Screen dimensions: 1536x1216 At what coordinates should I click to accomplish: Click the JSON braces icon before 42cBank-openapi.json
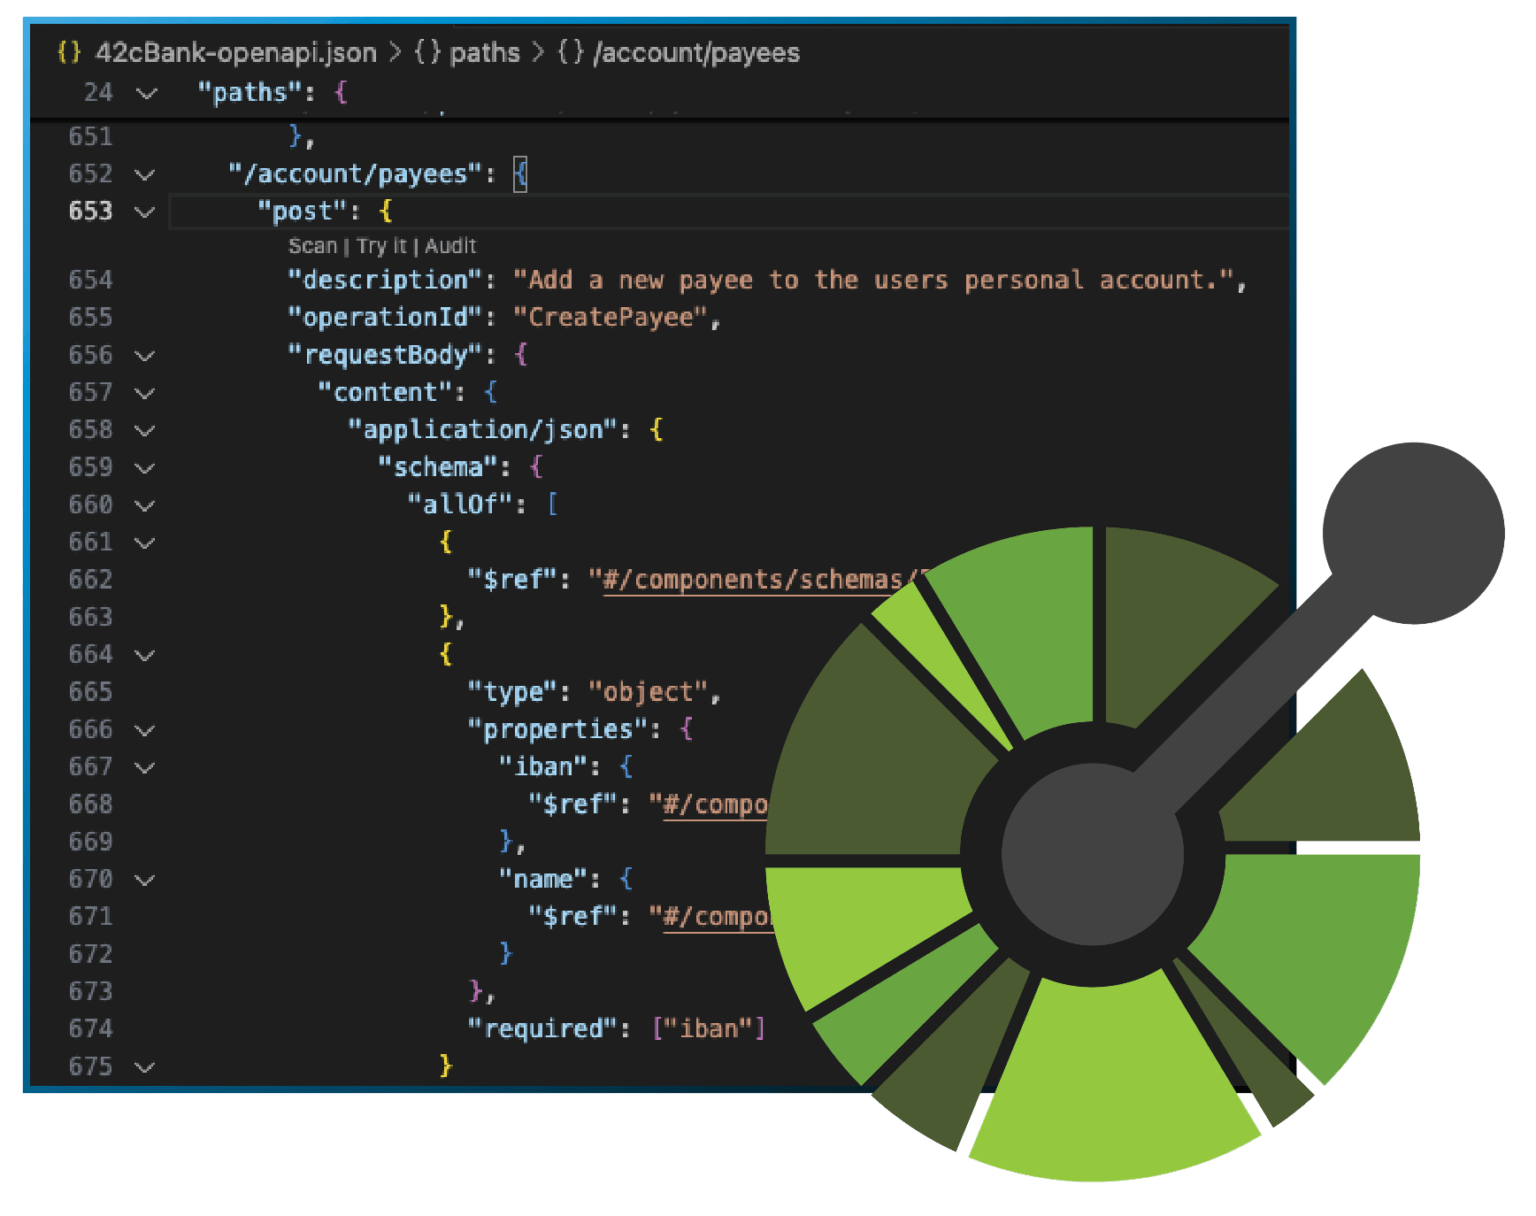coord(69,53)
